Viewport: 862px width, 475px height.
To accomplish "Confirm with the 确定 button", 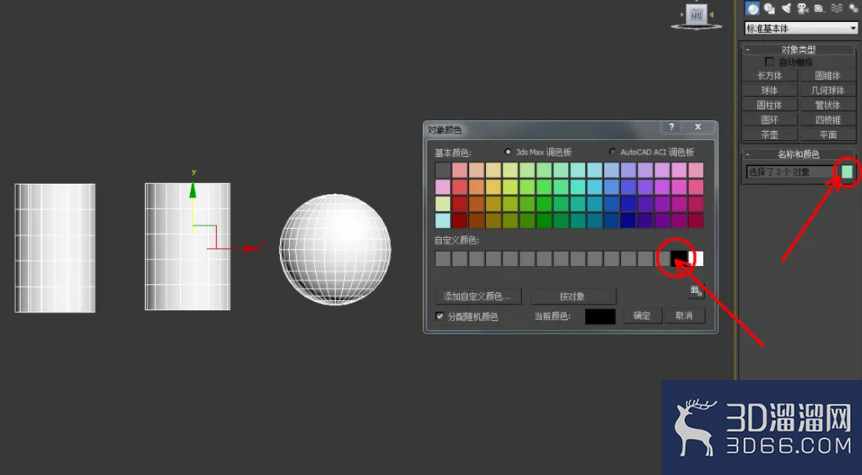I will coord(642,316).
